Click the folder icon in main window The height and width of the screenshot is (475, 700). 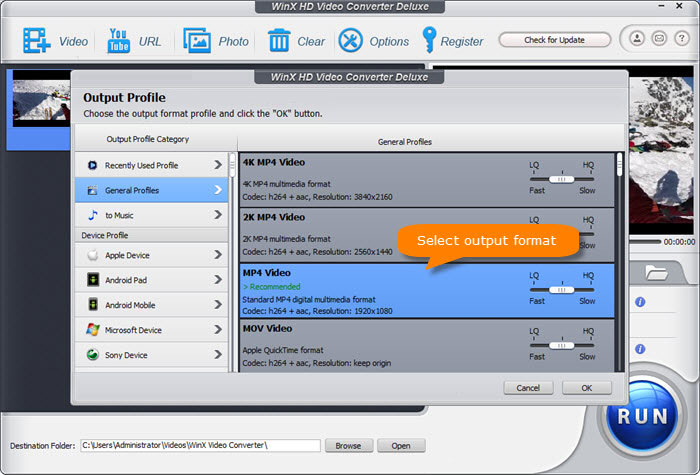(656, 272)
